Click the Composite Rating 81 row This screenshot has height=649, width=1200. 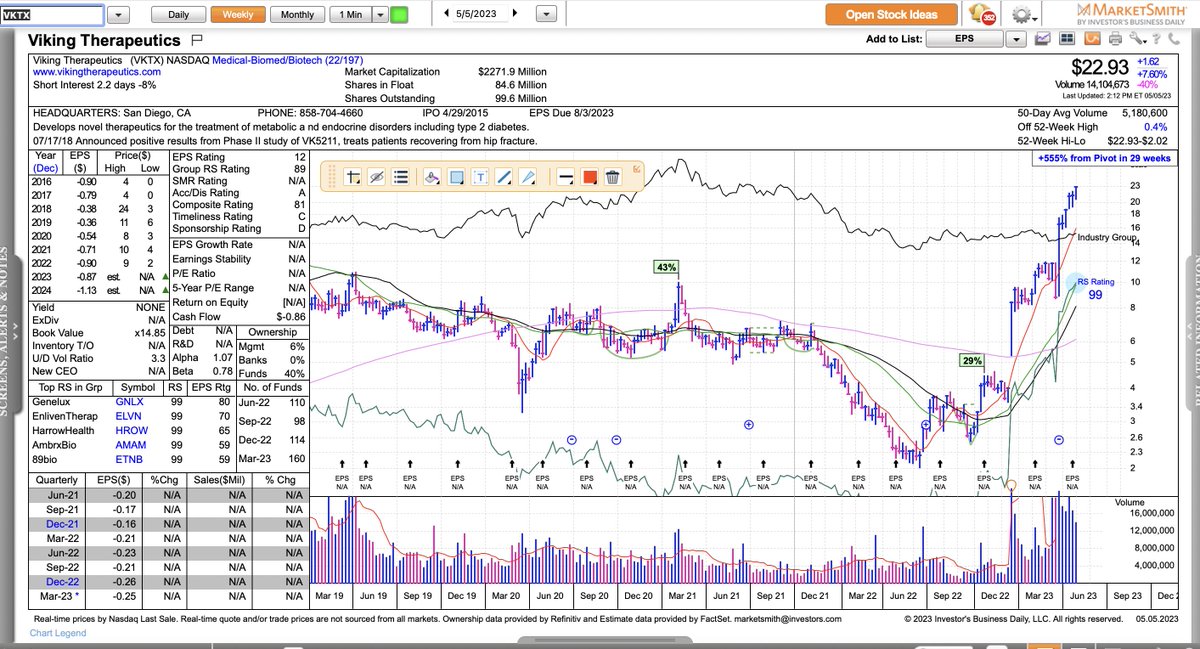240,203
